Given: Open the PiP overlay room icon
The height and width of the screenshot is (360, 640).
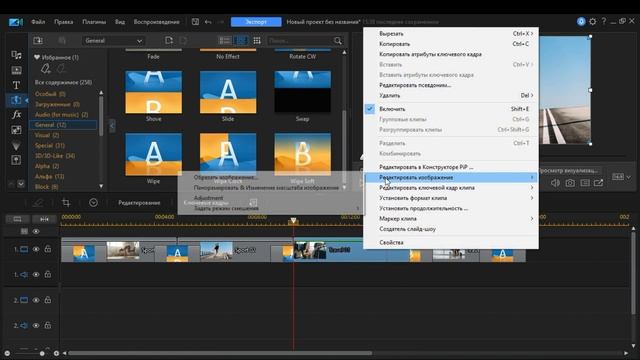Looking at the screenshot, I should (16, 130).
